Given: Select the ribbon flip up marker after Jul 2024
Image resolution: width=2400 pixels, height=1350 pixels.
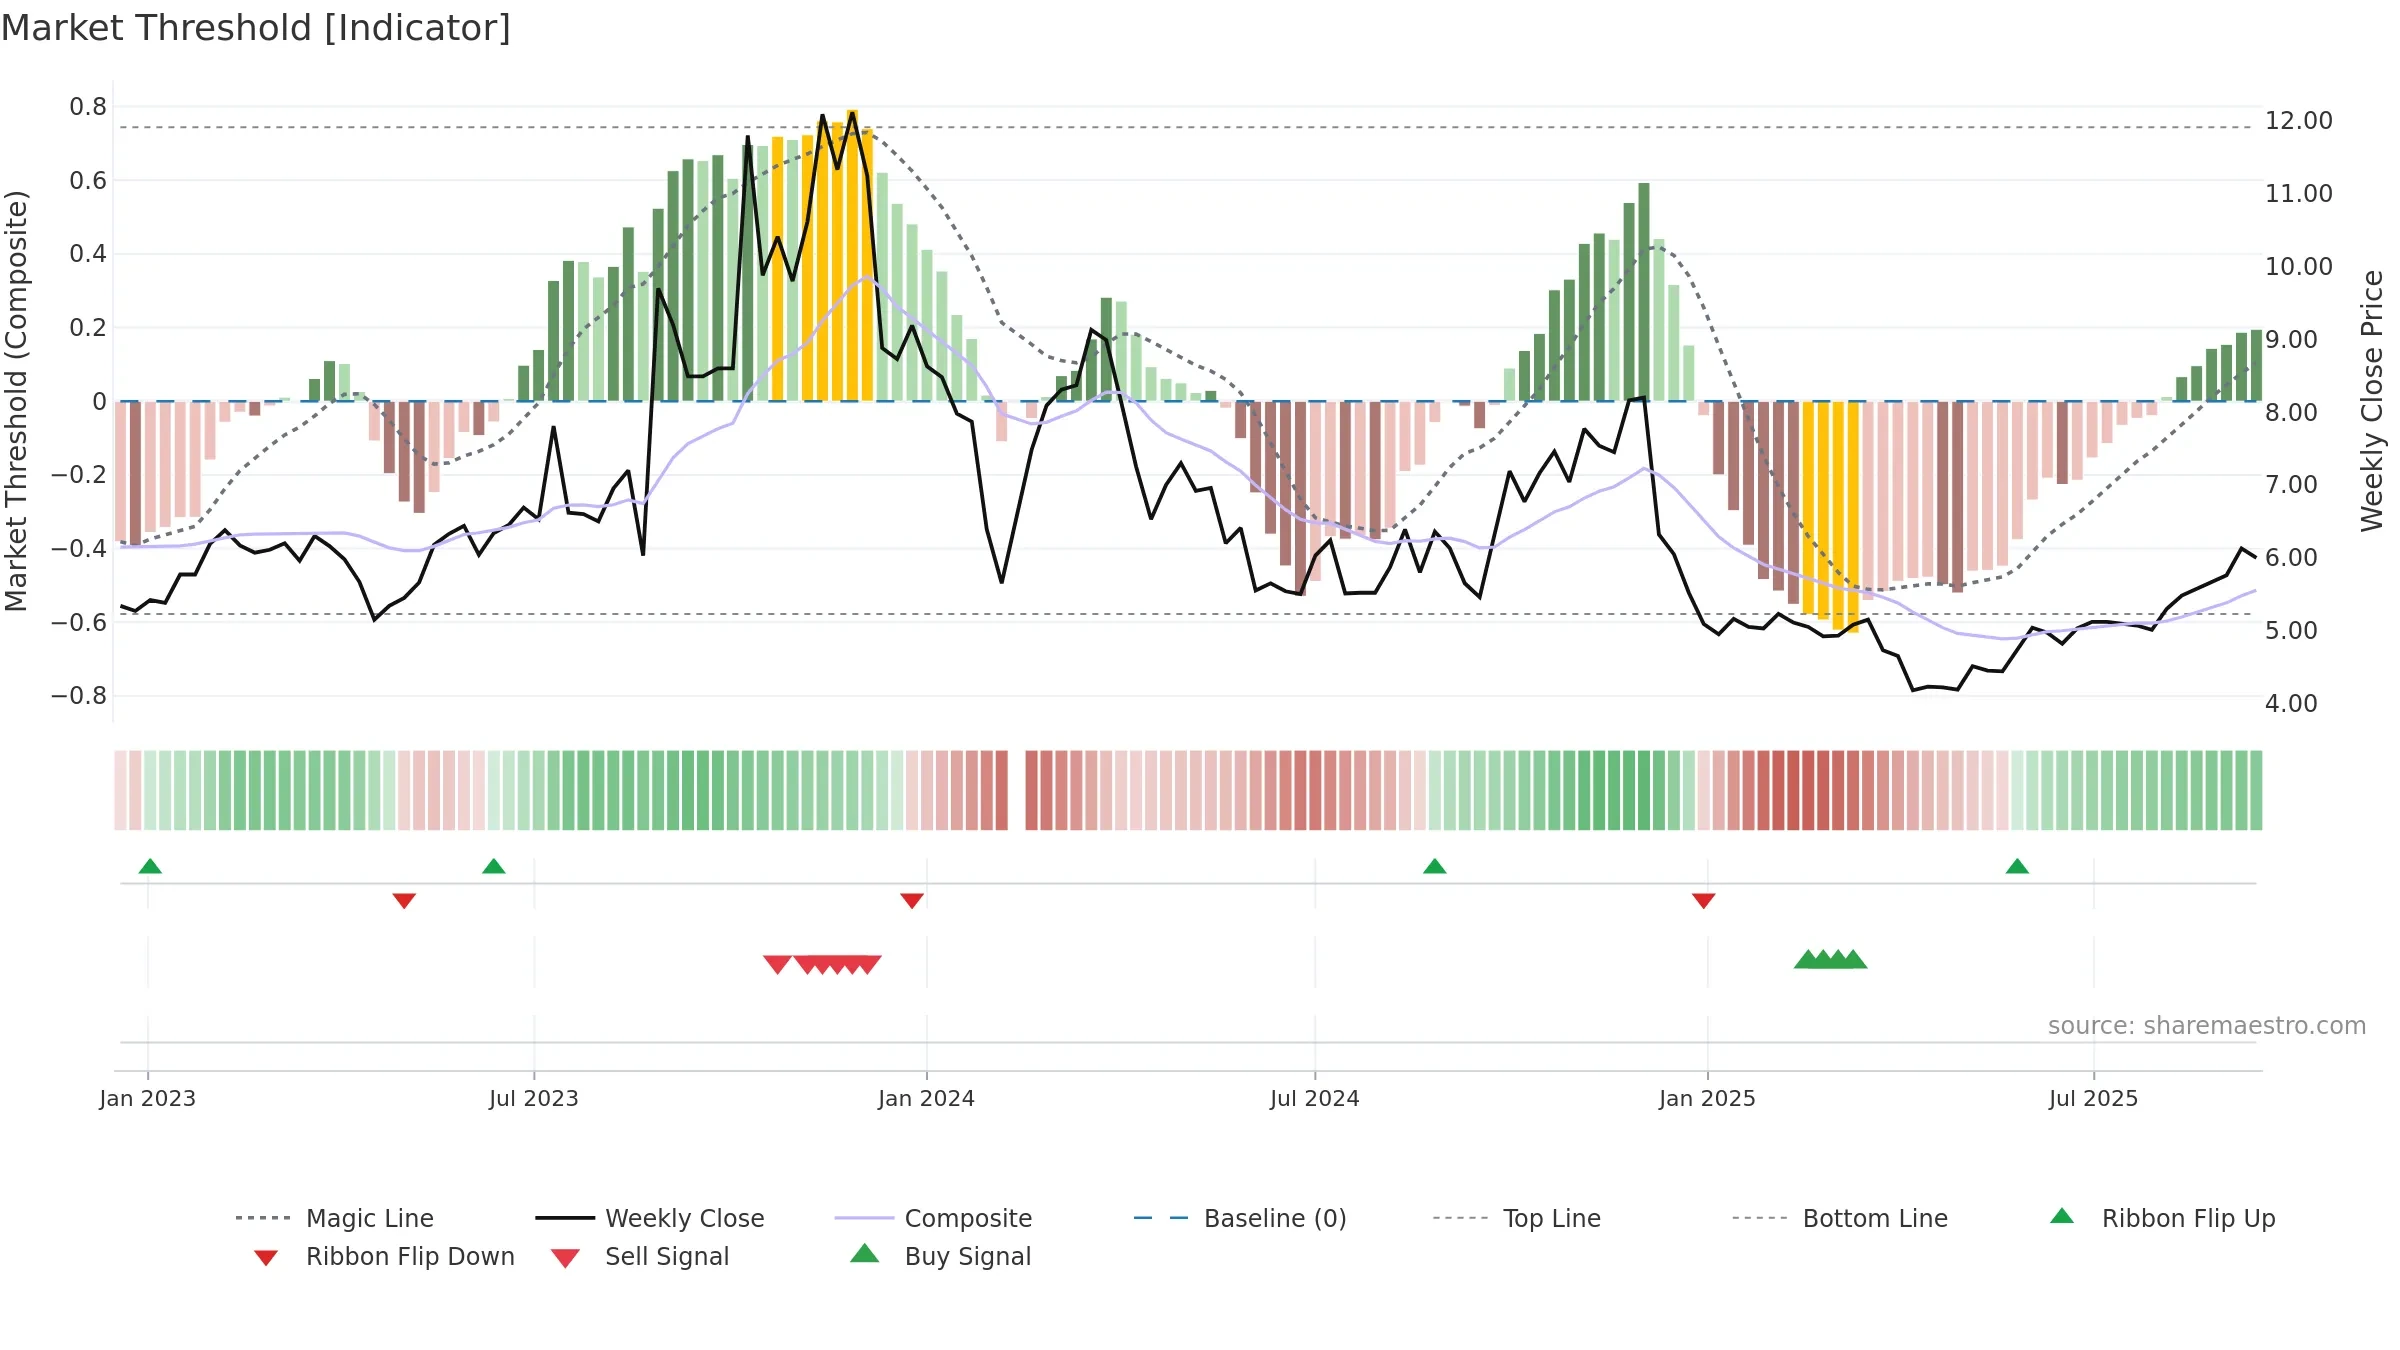Looking at the screenshot, I should pos(1435,866).
